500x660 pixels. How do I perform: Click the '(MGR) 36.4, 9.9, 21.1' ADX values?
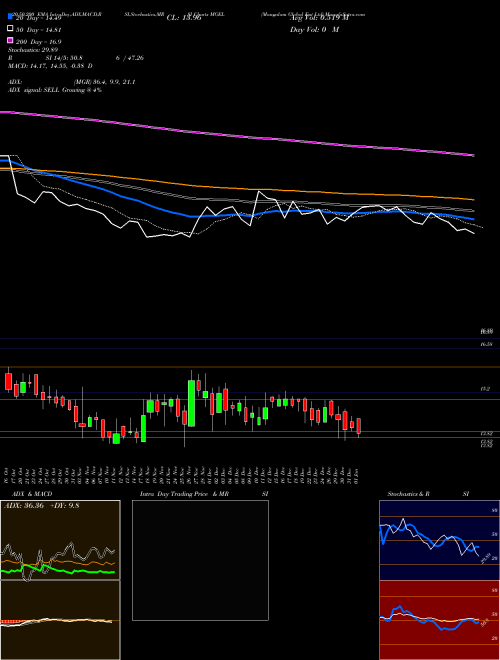coord(104,82)
